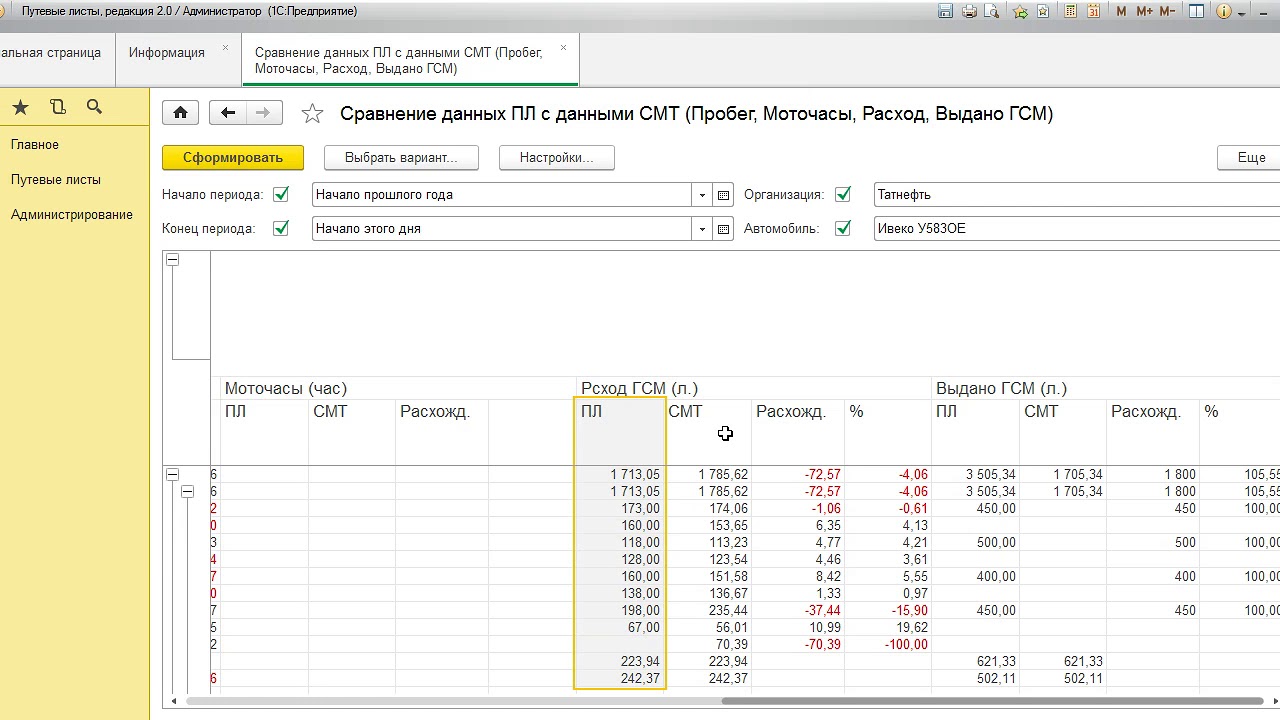Click the search magnifier in sidebar
The height and width of the screenshot is (720, 1280).
[x=94, y=108]
